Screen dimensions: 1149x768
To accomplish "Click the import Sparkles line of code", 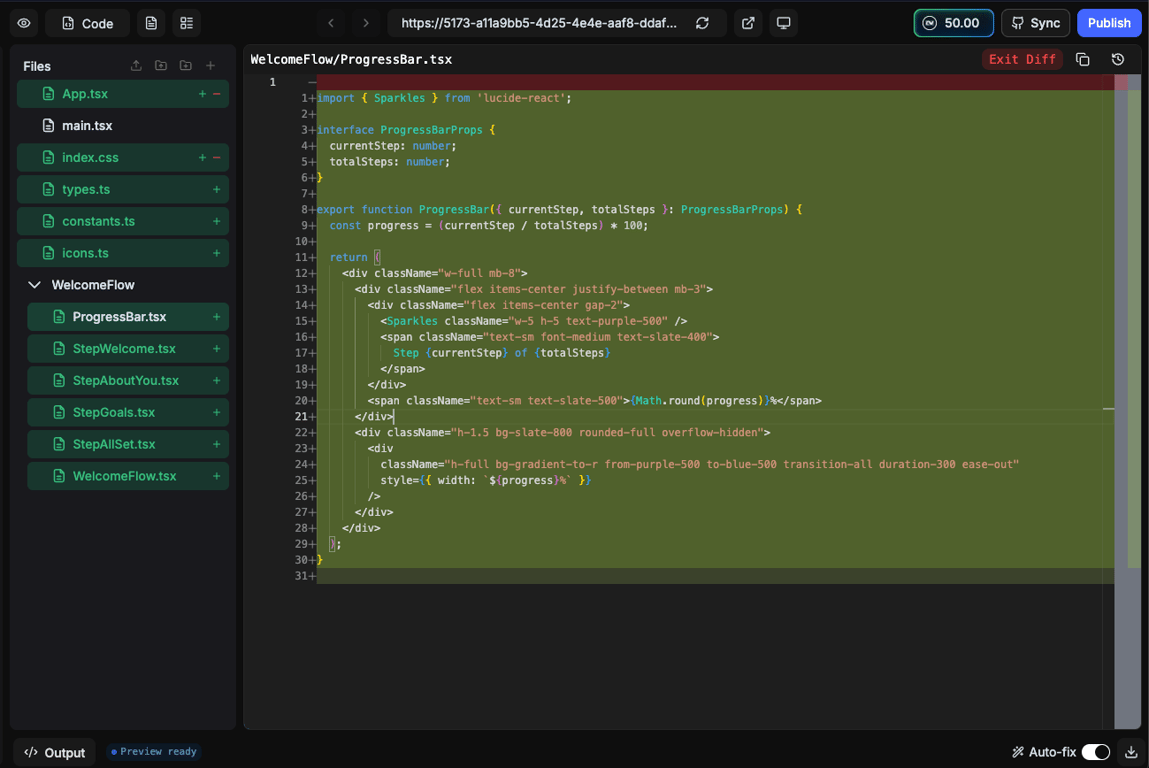I will point(444,98).
